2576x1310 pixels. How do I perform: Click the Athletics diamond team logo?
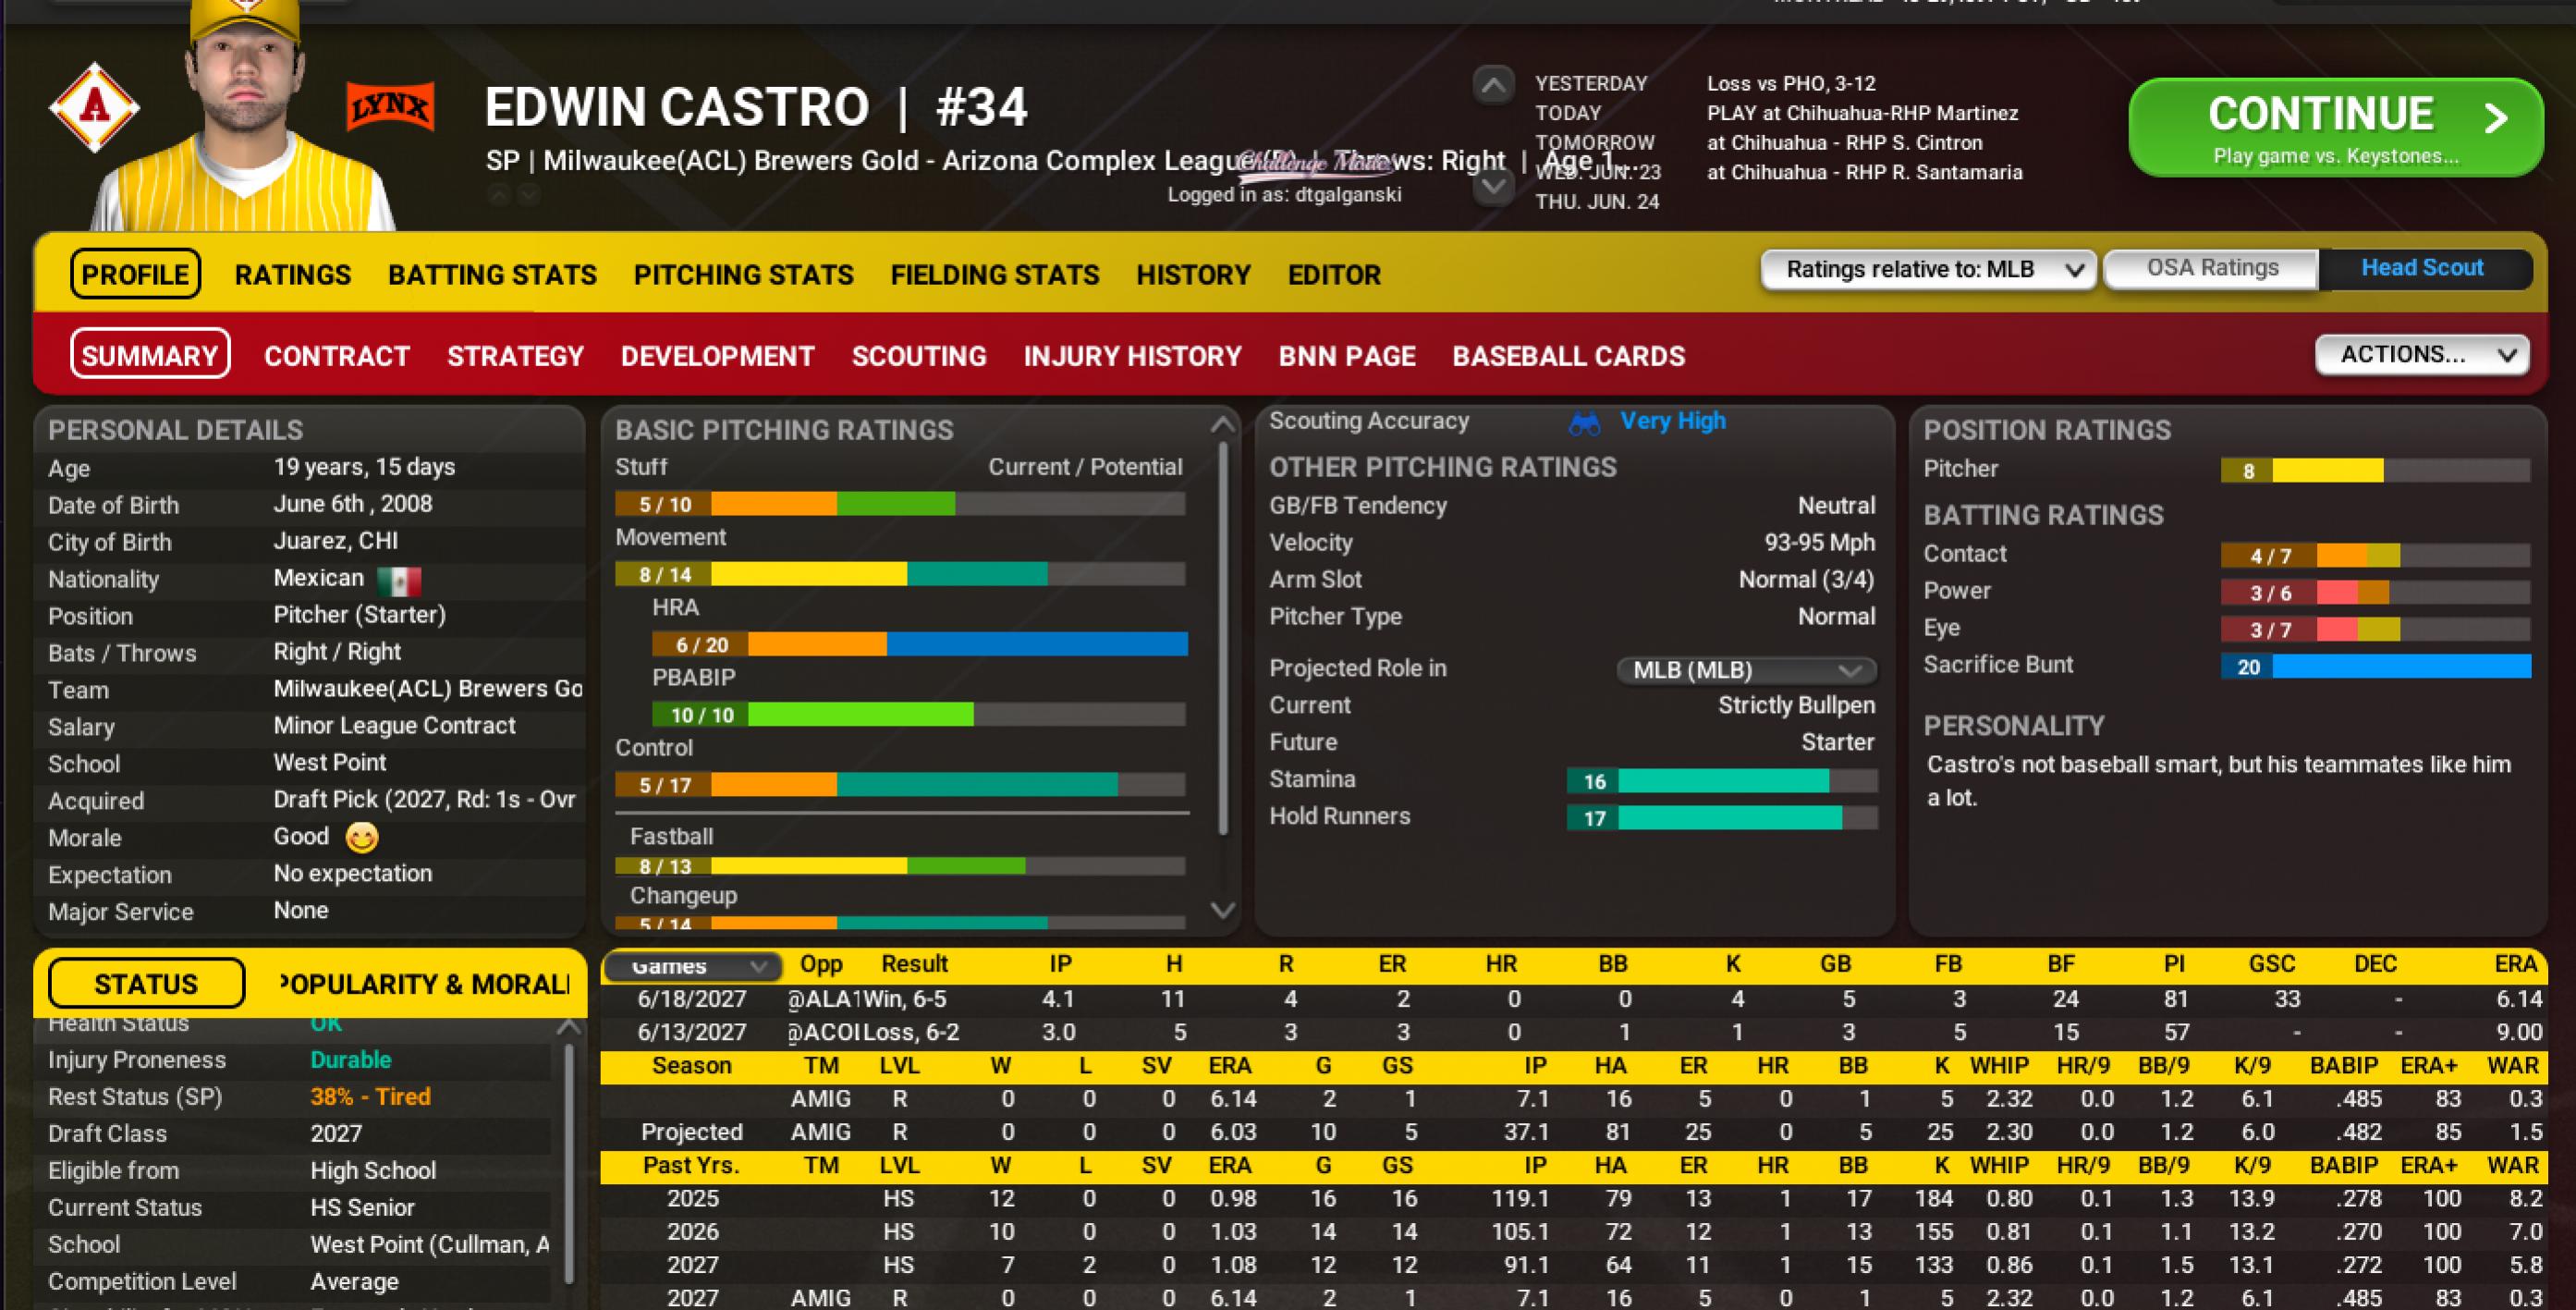[x=95, y=107]
